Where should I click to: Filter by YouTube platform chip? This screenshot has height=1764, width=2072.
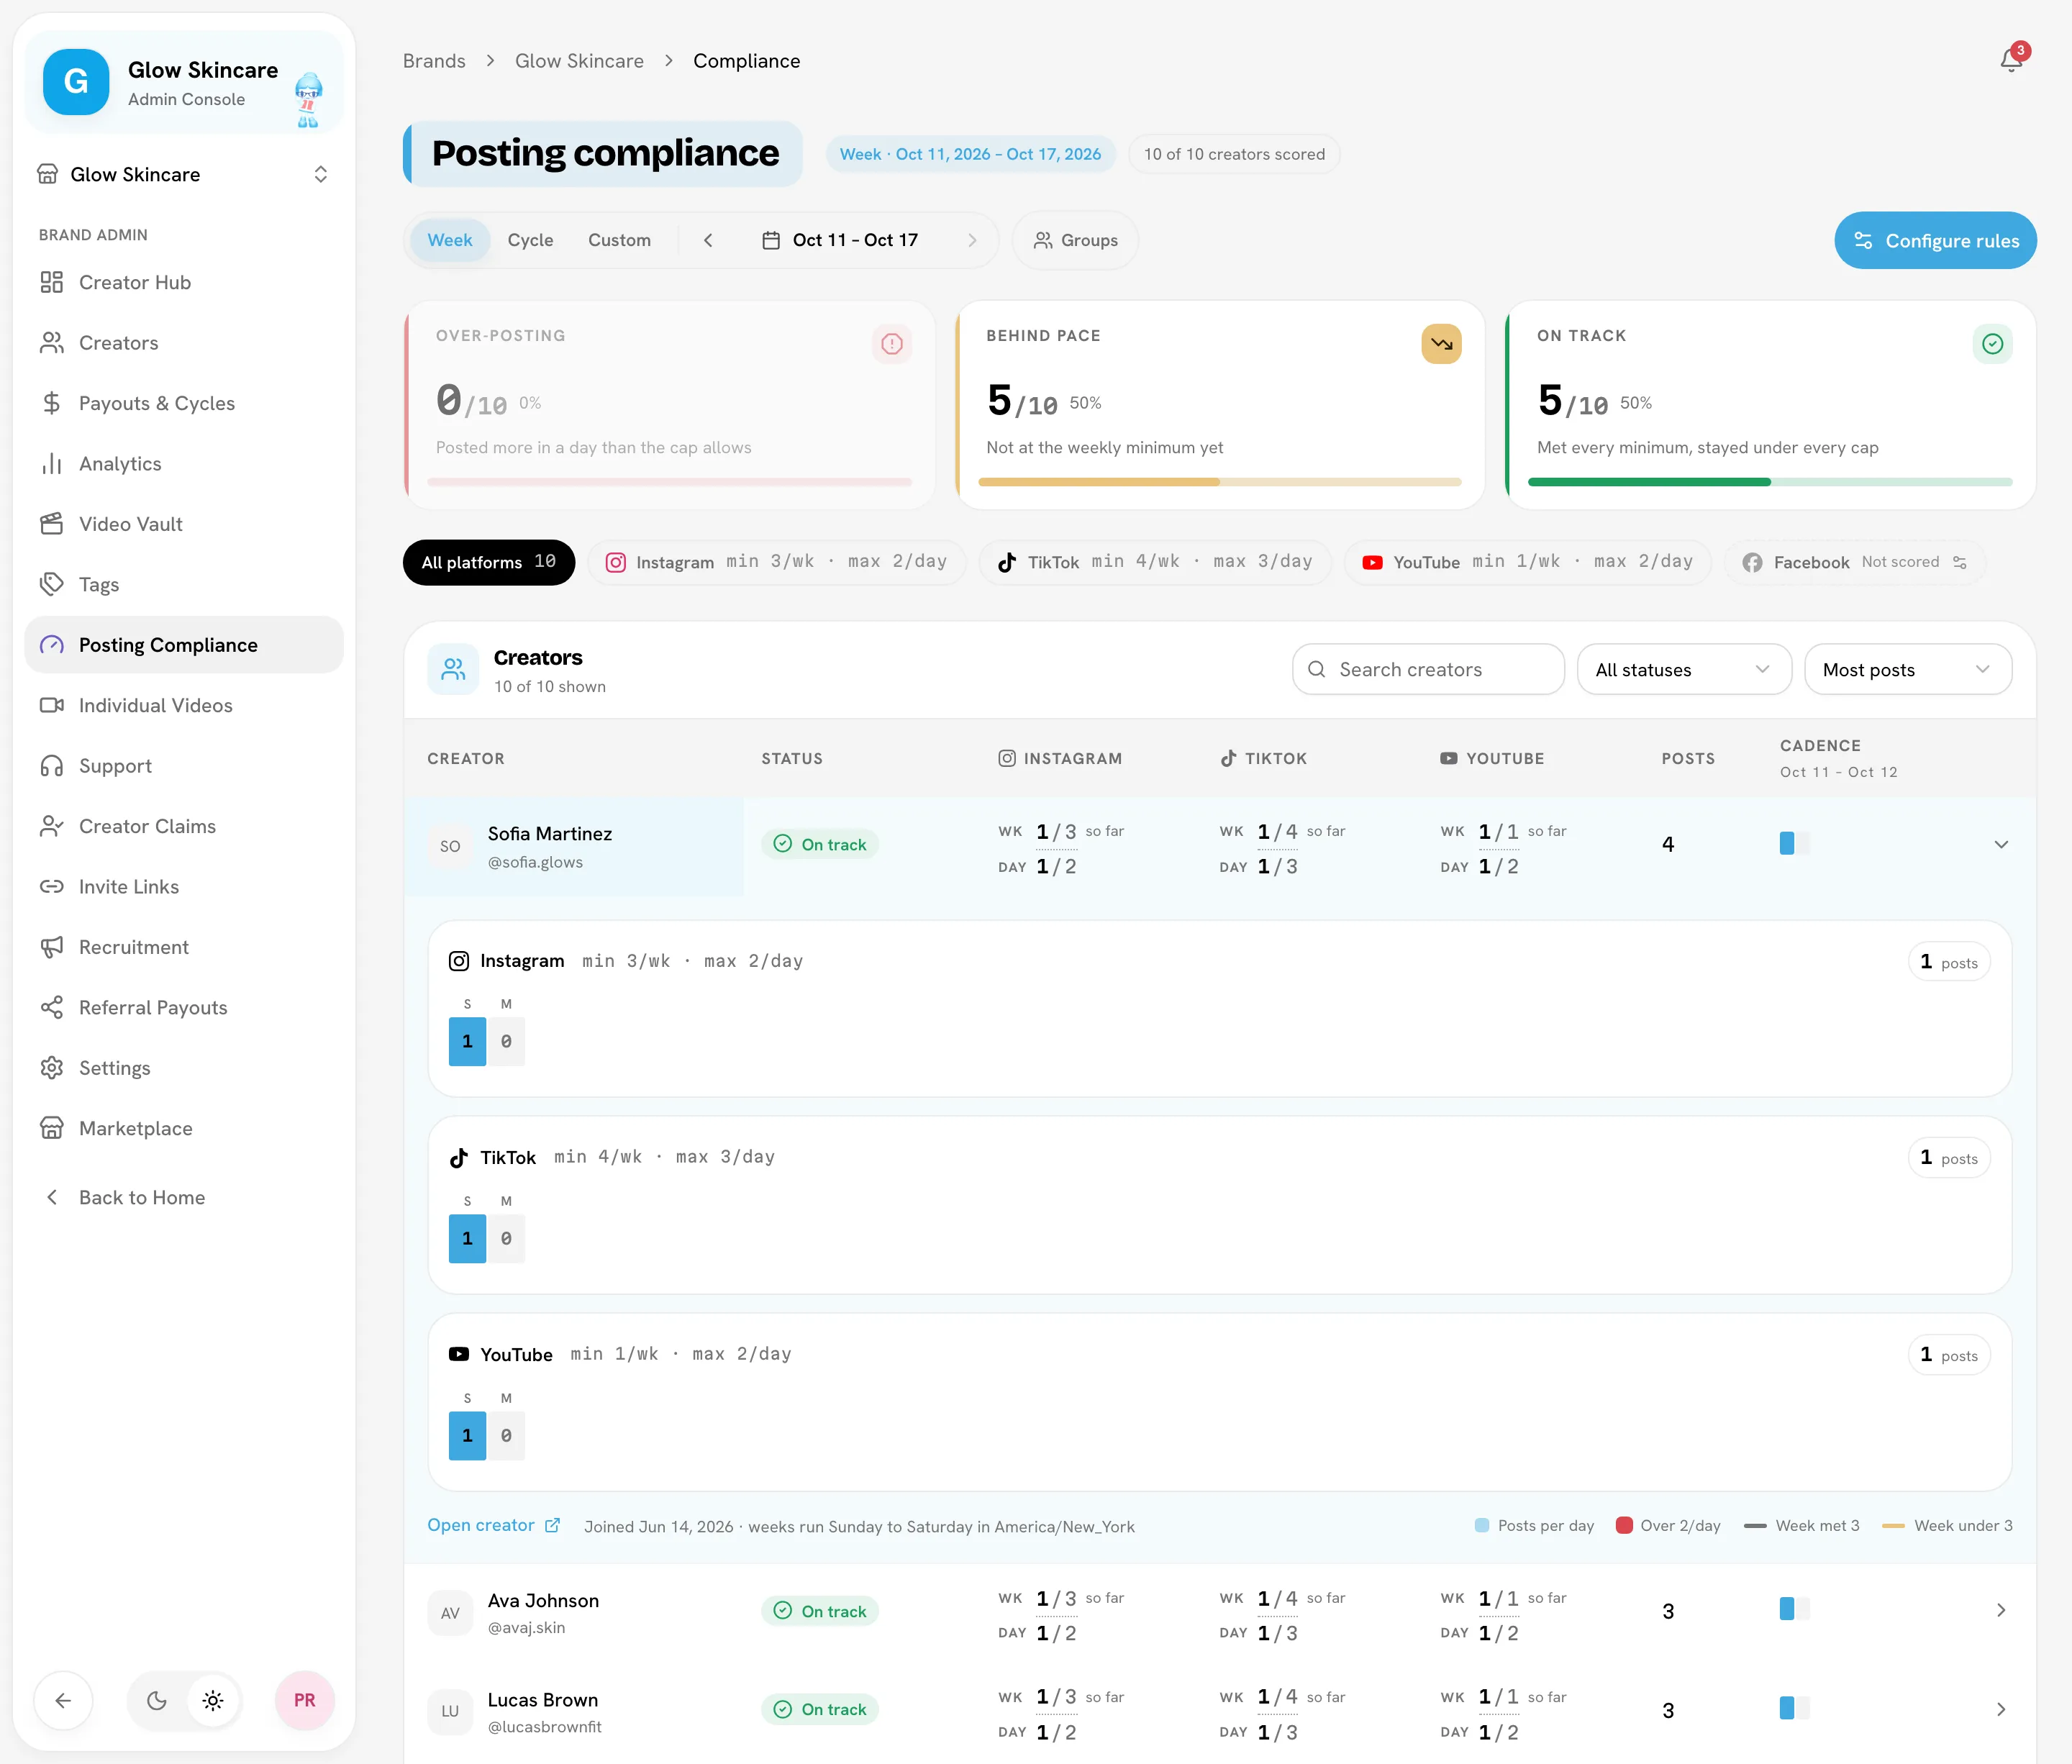(x=1527, y=562)
